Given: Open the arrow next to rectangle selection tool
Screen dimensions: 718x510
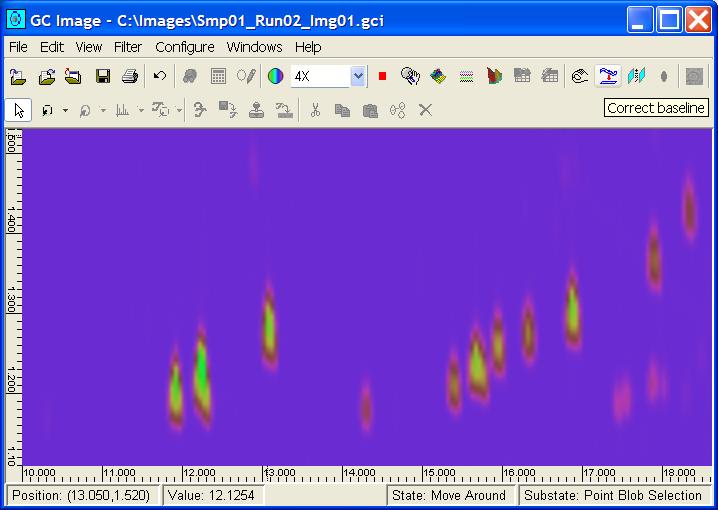Looking at the screenshot, I should pyautogui.click(x=65, y=110).
